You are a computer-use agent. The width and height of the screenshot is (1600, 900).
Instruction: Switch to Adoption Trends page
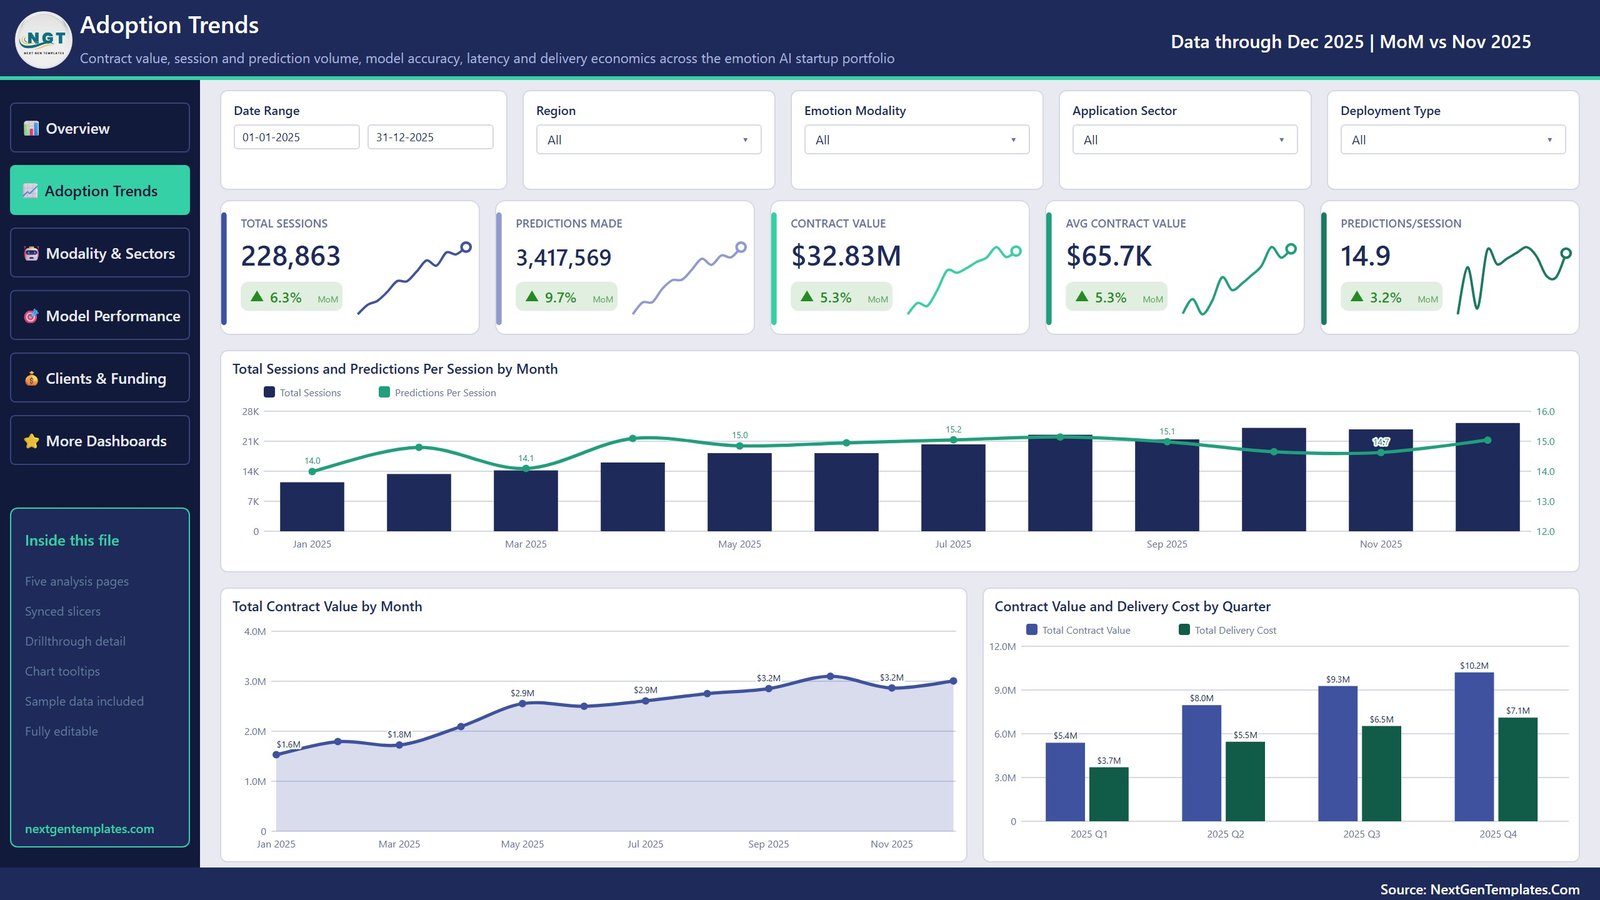[100, 190]
